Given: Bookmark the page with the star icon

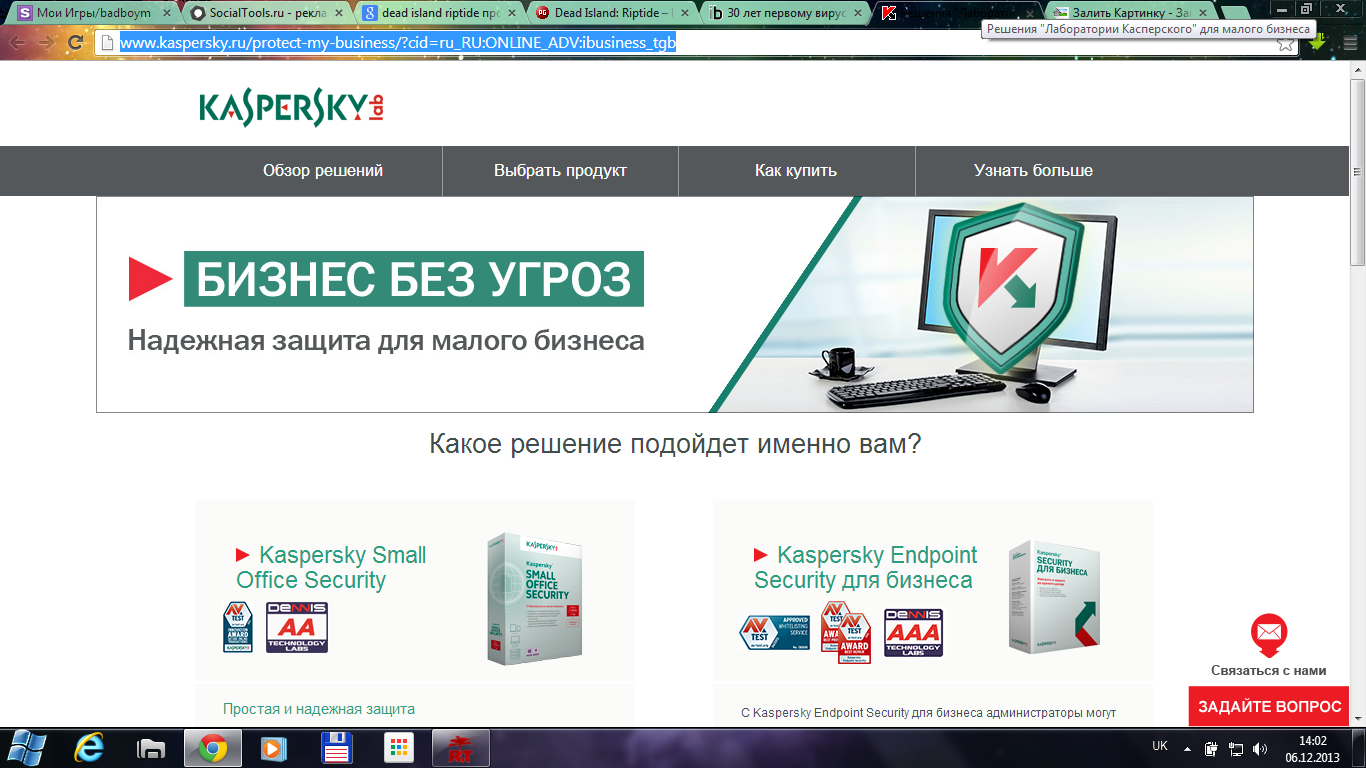Looking at the screenshot, I should click(x=1285, y=44).
